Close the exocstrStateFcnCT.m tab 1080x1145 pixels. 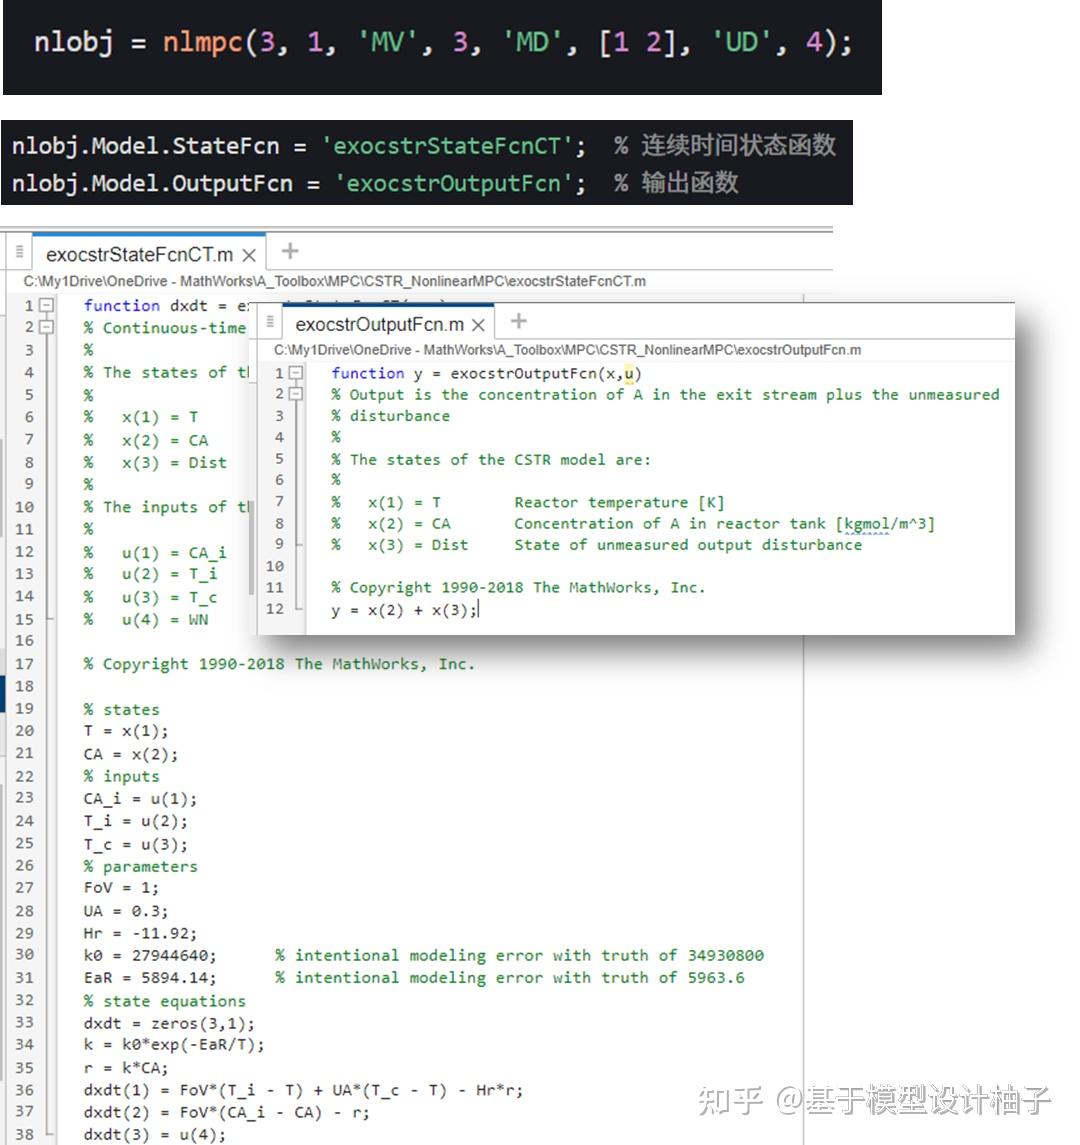coord(249,256)
